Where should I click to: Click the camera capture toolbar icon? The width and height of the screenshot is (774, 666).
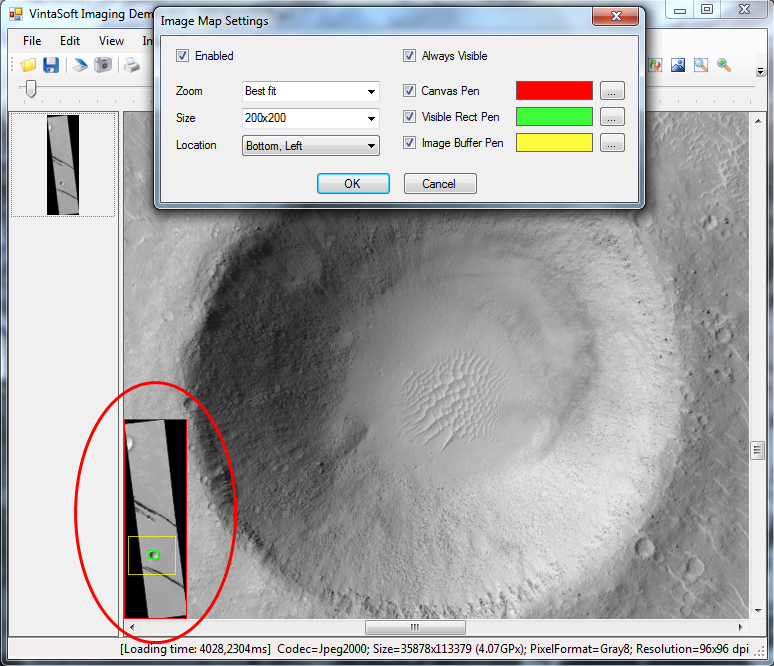[x=103, y=65]
